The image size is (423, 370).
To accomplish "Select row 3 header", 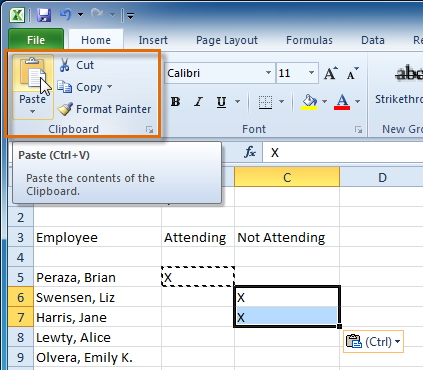I will 21,237.
